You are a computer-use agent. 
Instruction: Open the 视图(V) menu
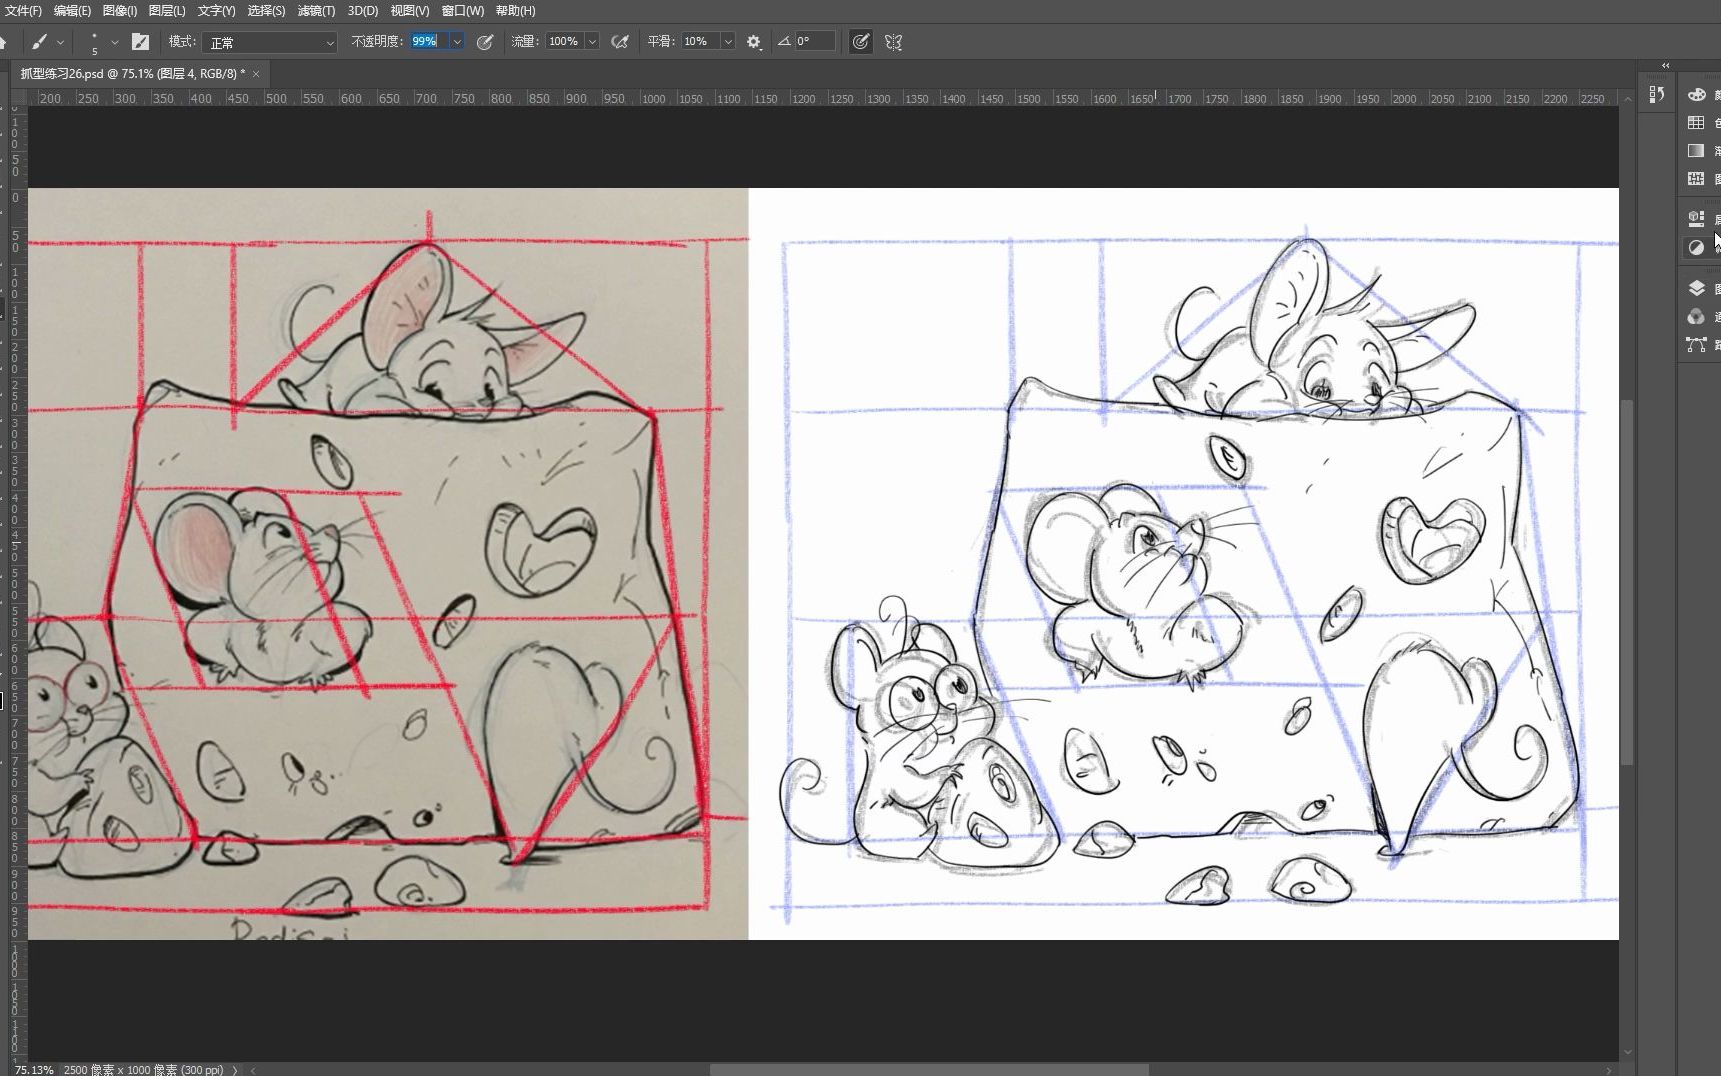coord(410,11)
